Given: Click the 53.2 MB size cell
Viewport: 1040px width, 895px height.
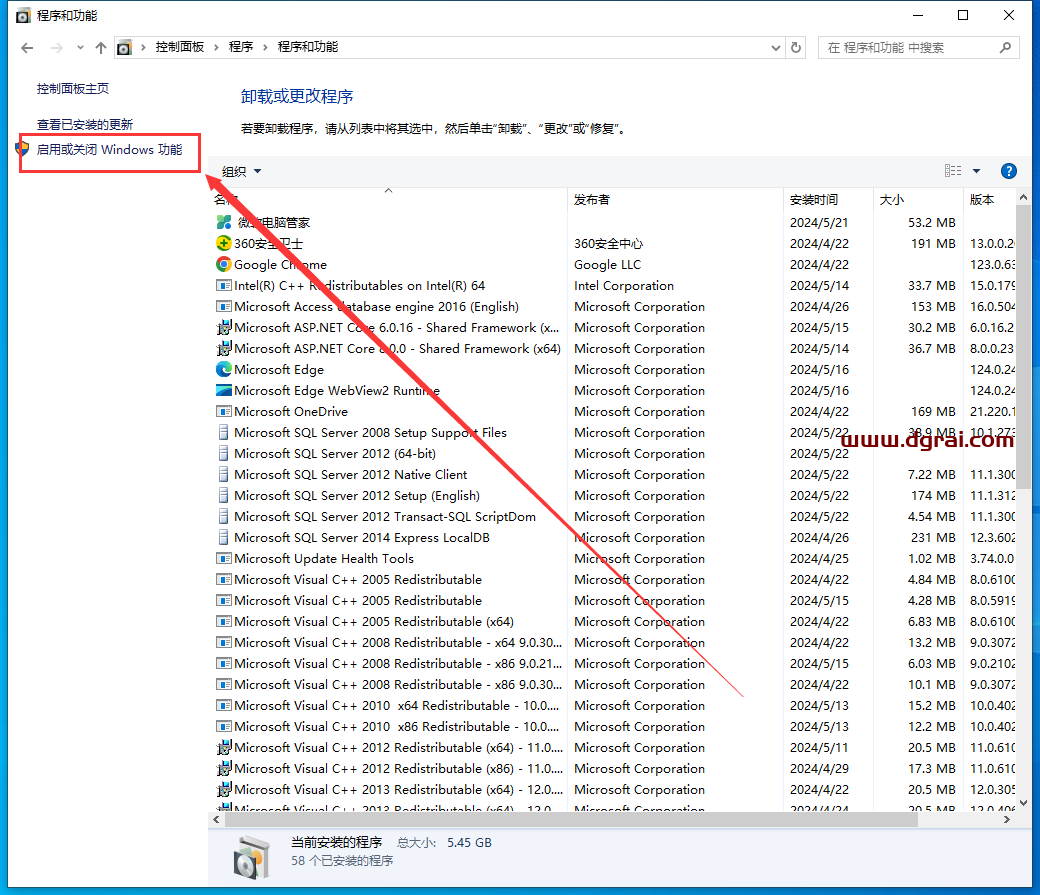Looking at the screenshot, I should click(x=932, y=222).
